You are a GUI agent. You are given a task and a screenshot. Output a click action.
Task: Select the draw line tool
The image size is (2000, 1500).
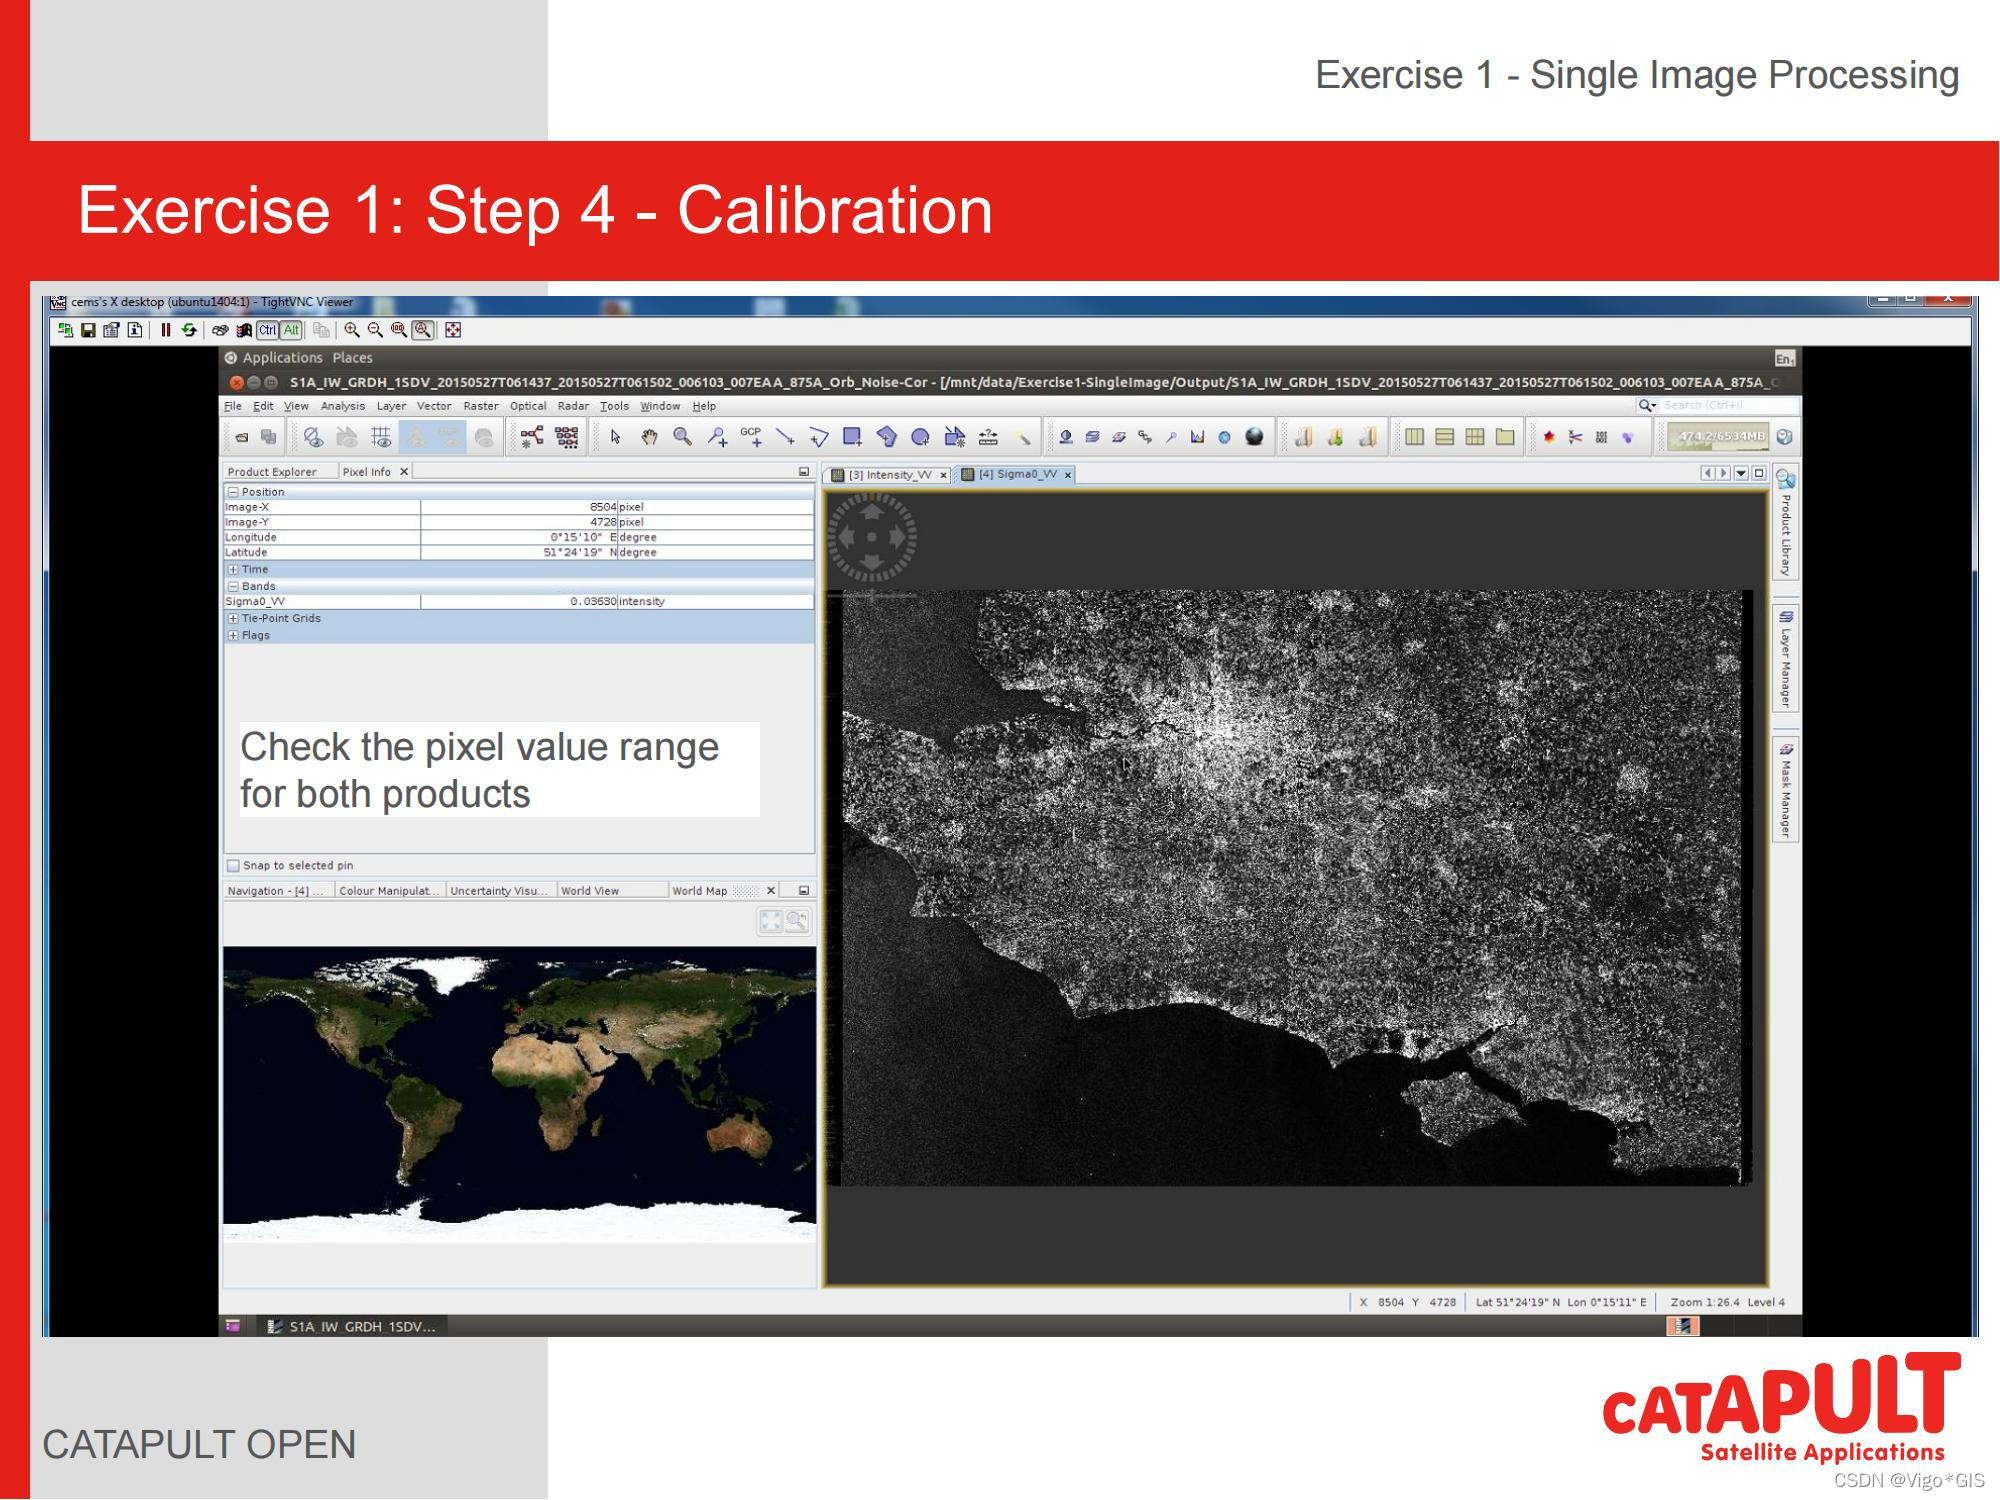785,437
